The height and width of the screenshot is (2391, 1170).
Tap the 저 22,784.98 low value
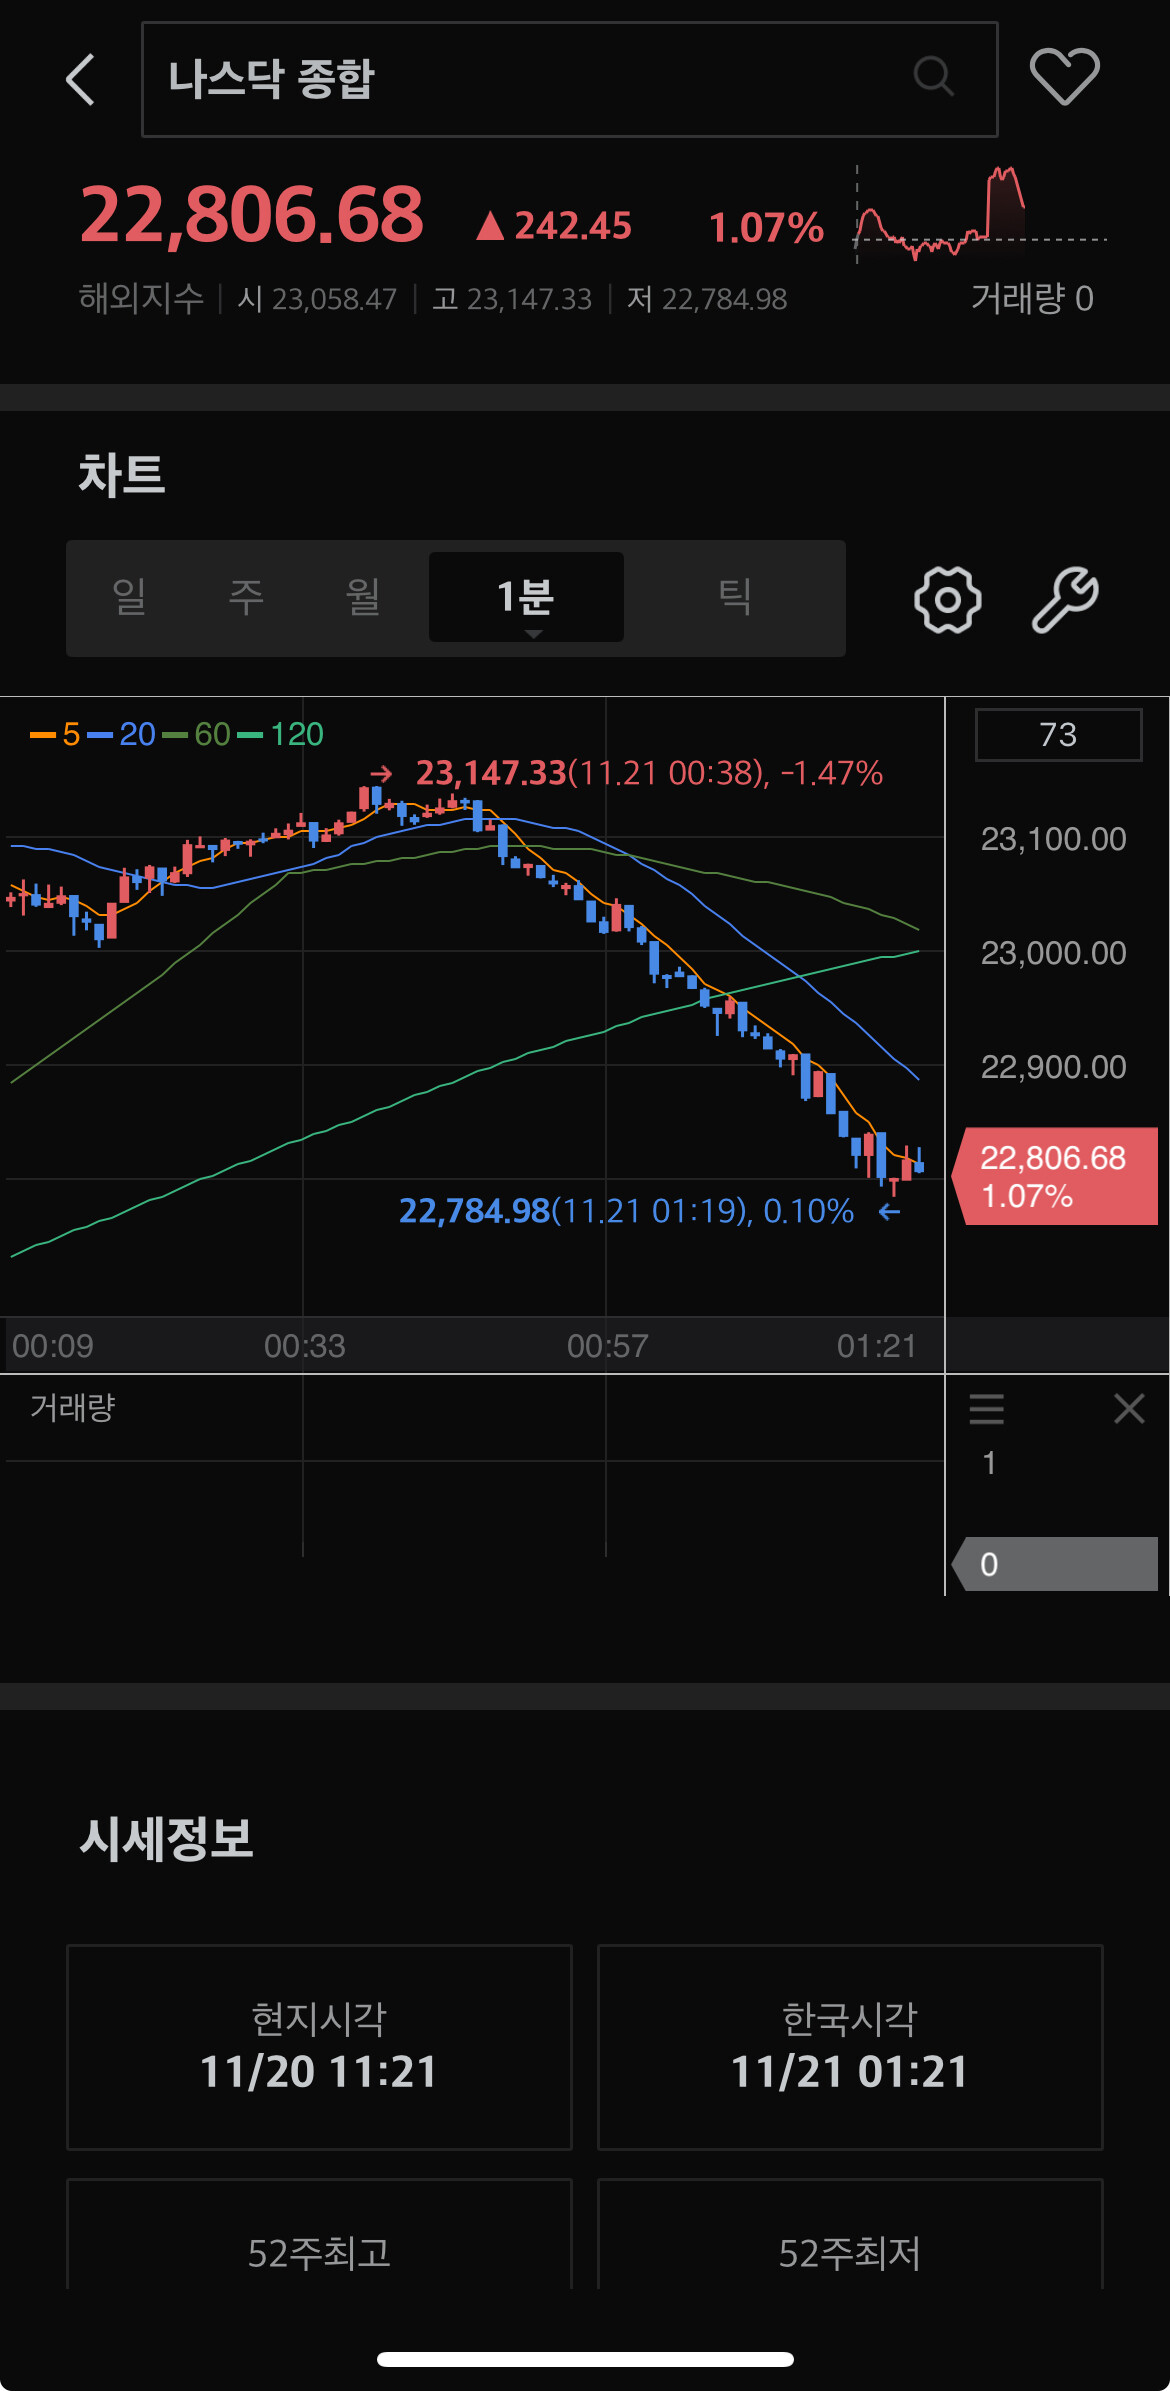[707, 299]
